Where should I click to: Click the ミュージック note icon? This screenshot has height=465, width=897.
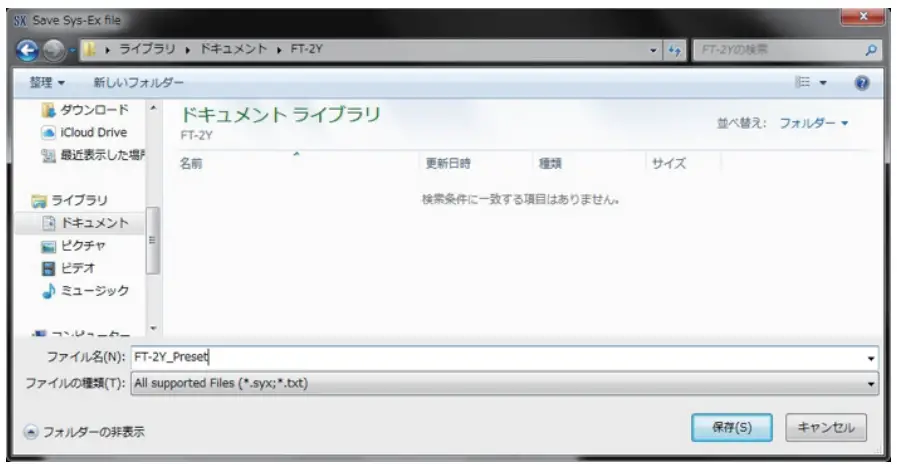tap(49, 291)
